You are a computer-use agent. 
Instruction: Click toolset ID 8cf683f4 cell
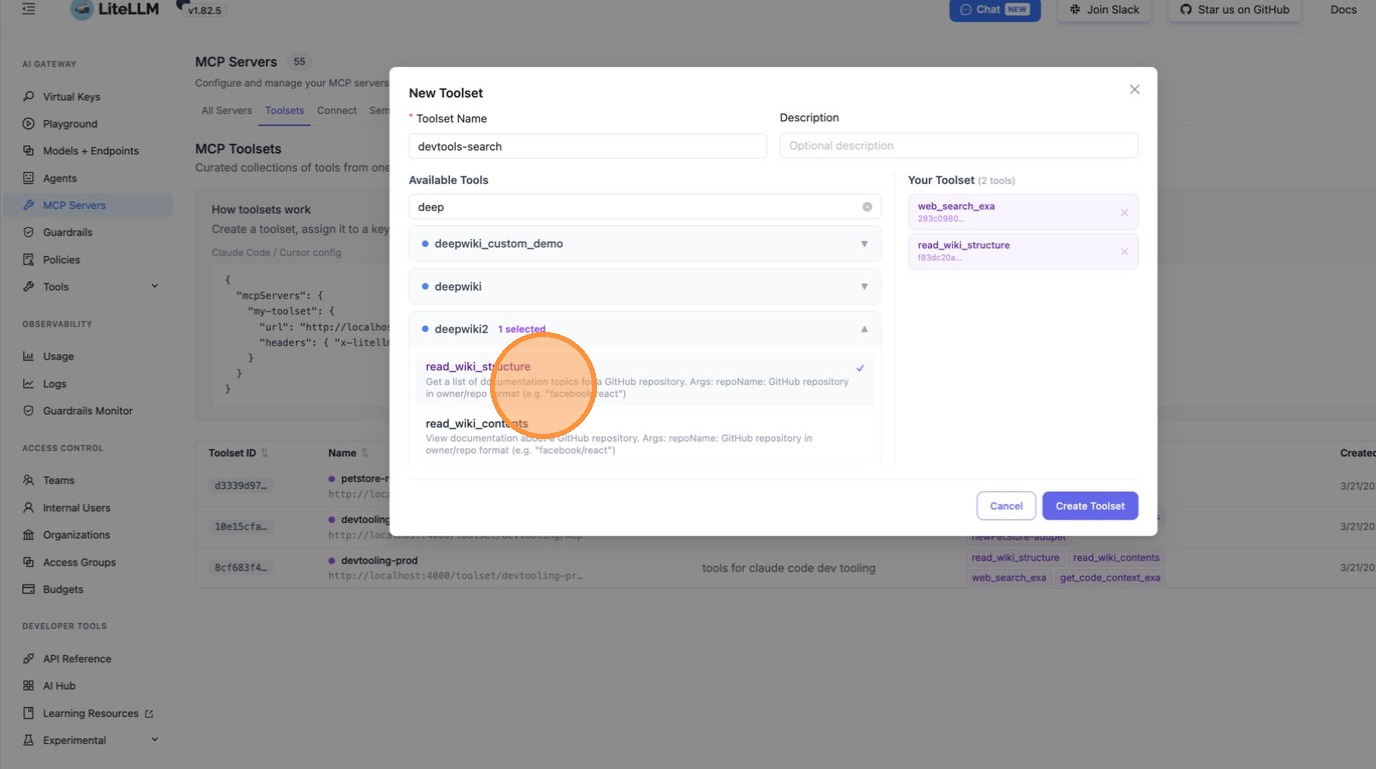point(241,568)
